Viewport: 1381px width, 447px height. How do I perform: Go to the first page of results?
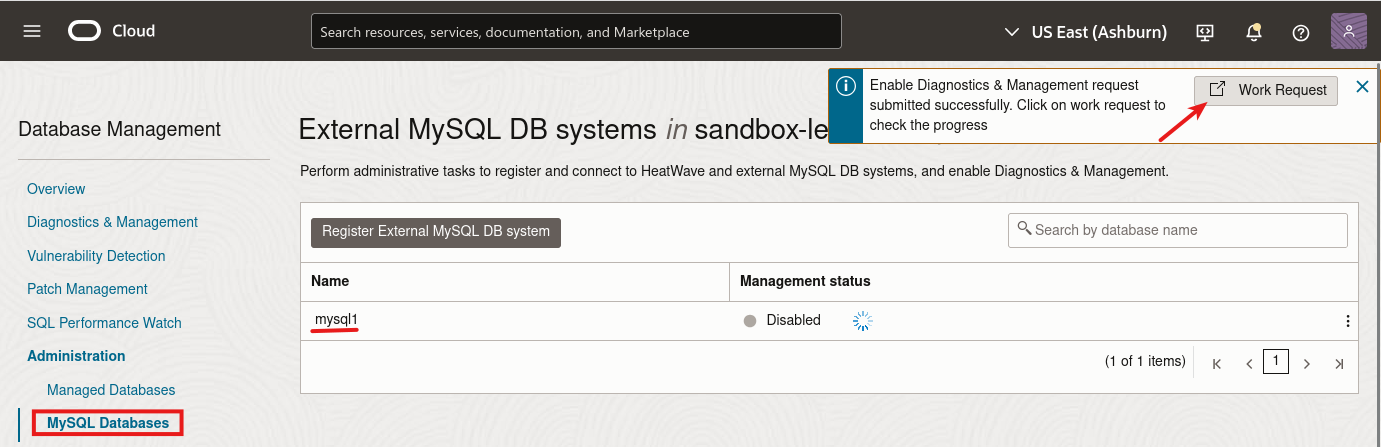[1217, 364]
